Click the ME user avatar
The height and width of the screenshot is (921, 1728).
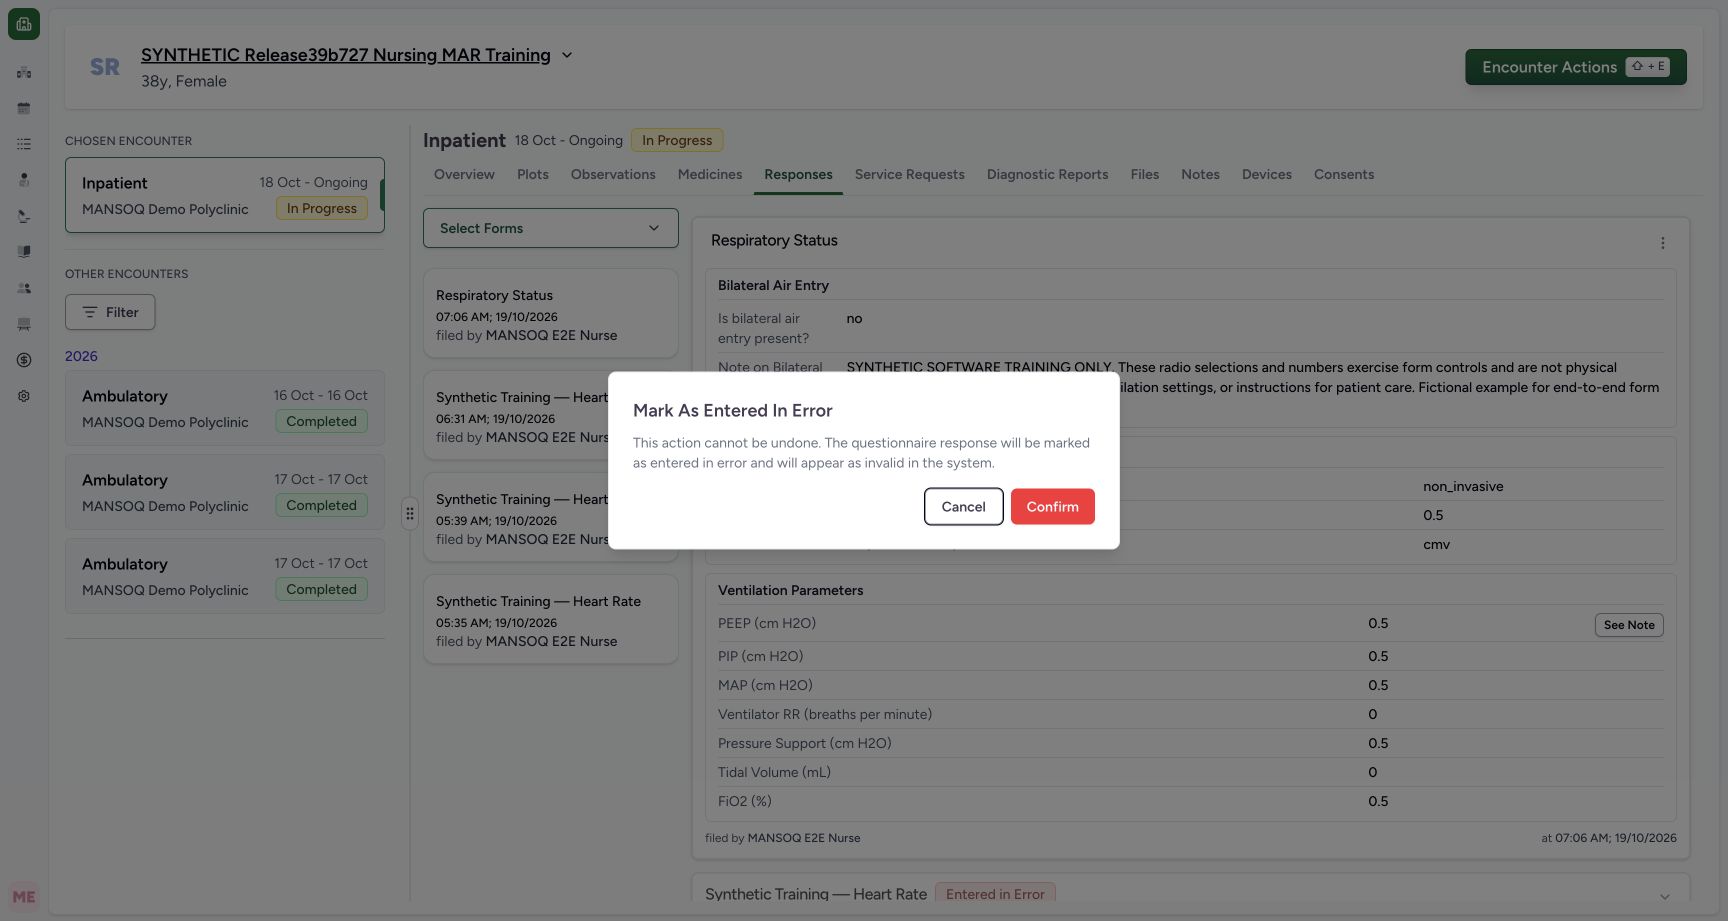coord(24,897)
